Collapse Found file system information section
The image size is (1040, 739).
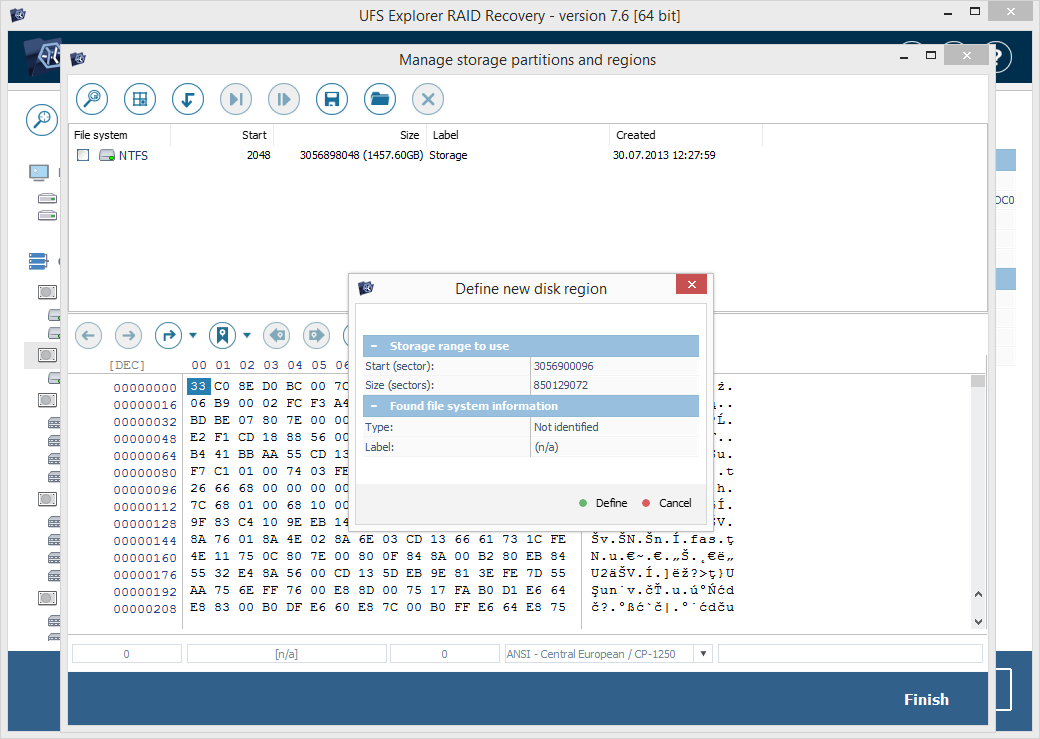tap(373, 406)
